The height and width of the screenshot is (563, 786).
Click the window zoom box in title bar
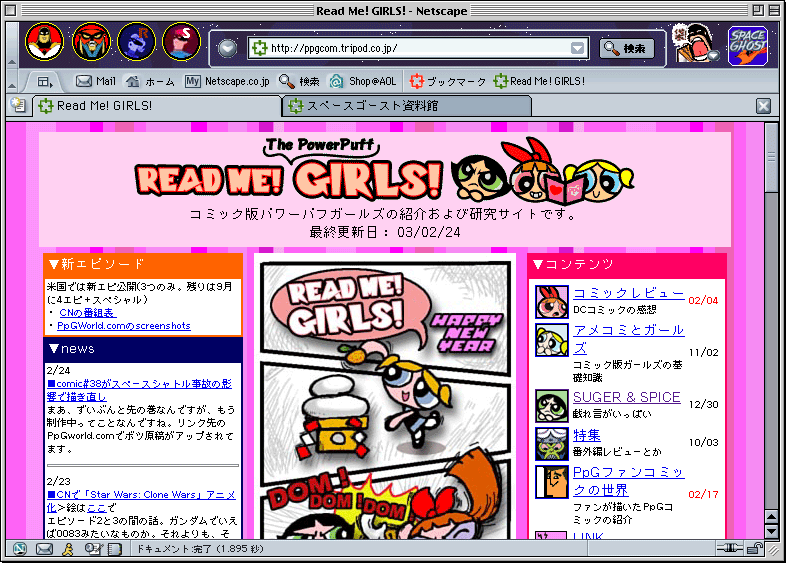(758, 10)
